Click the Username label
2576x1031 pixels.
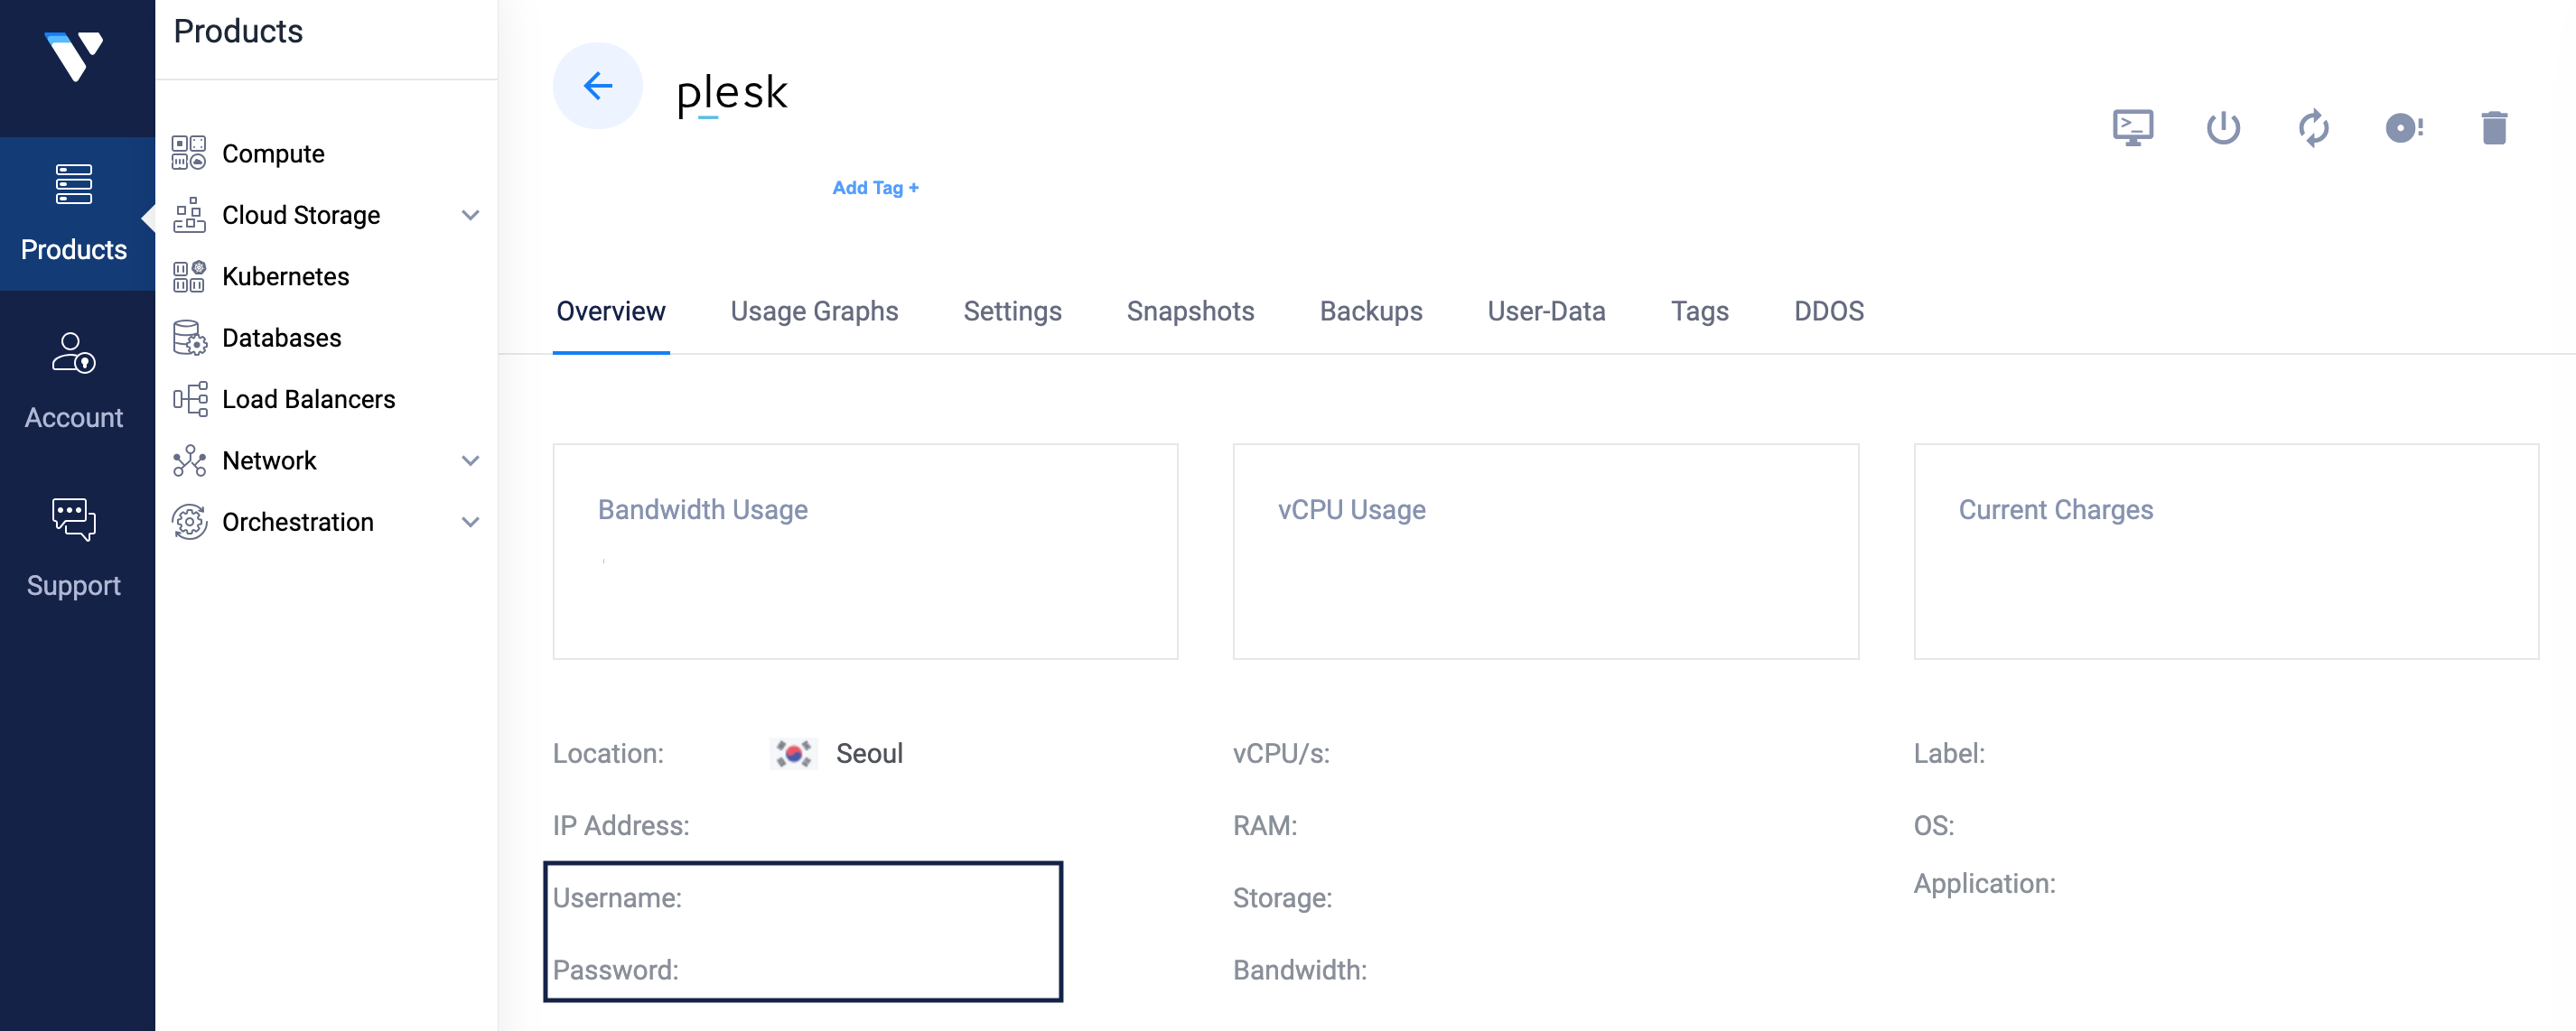[x=617, y=898]
